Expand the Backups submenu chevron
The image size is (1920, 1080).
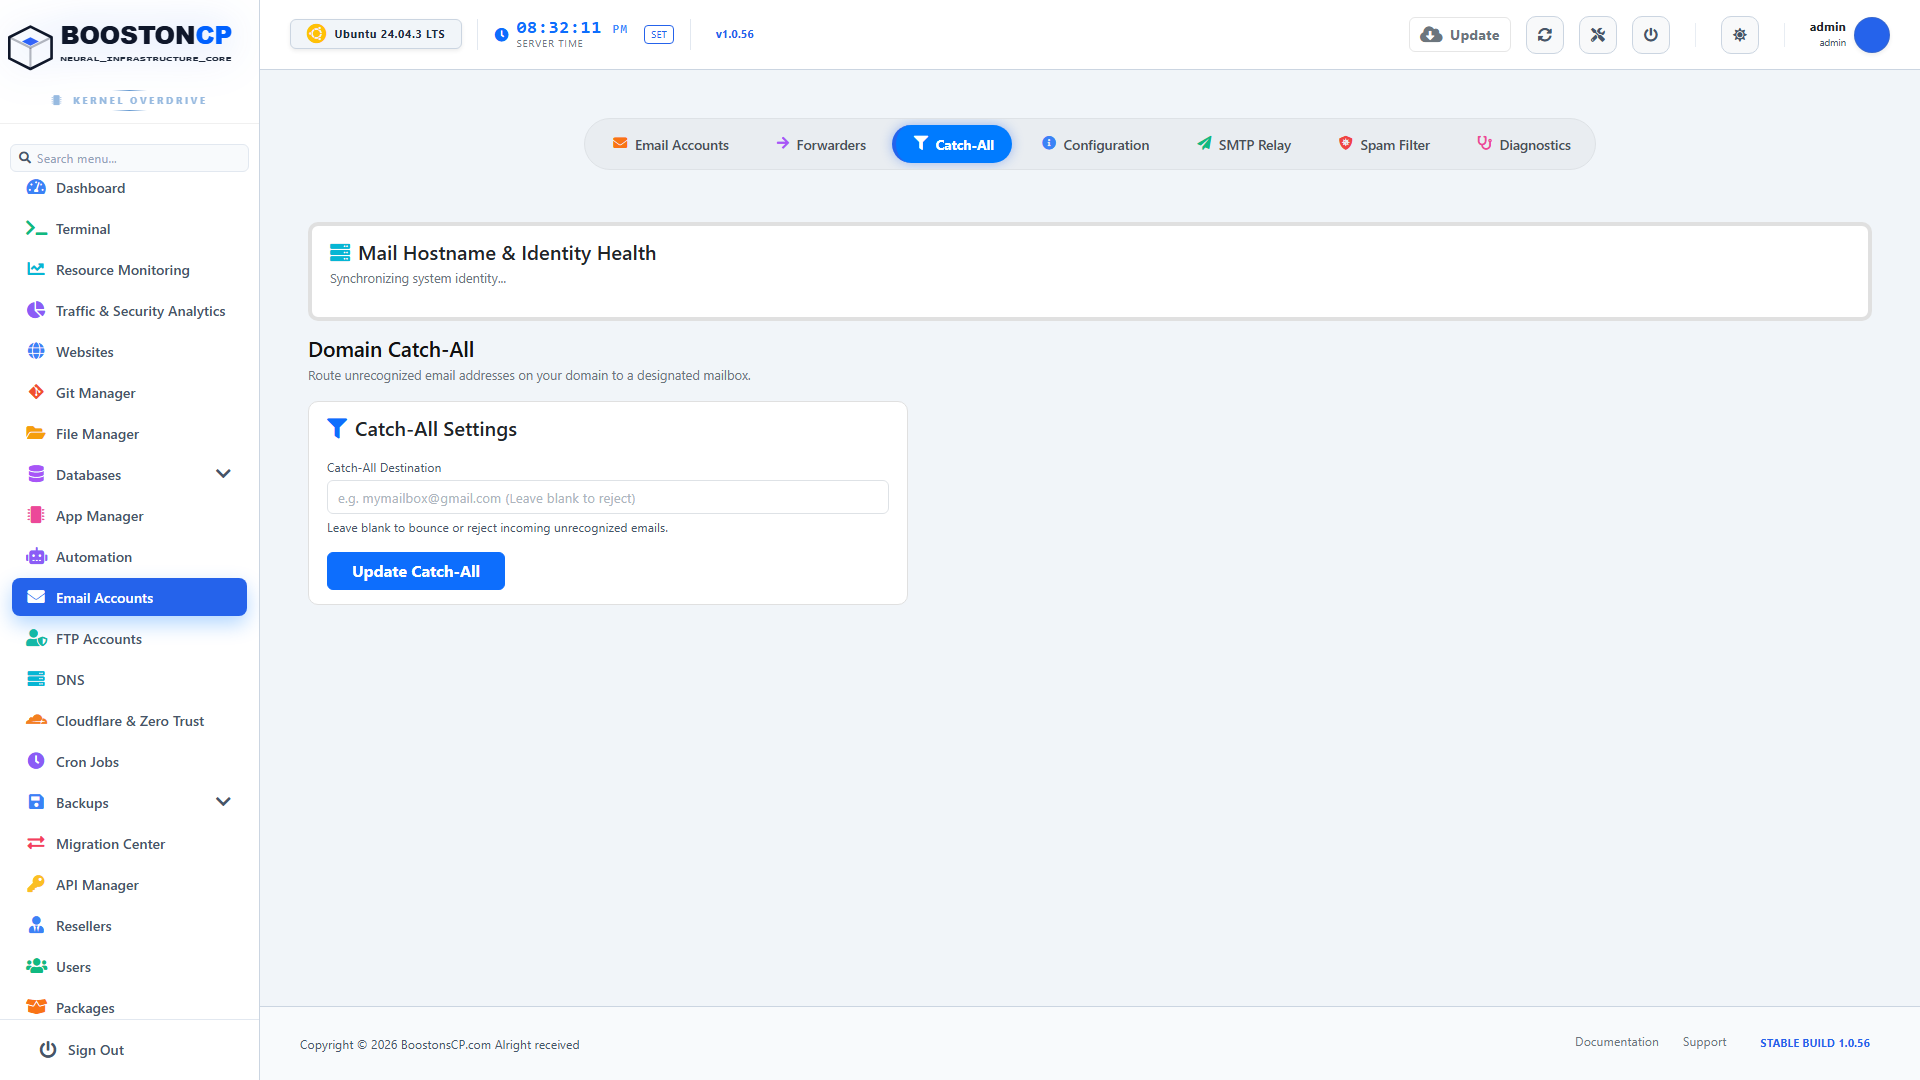pos(223,802)
